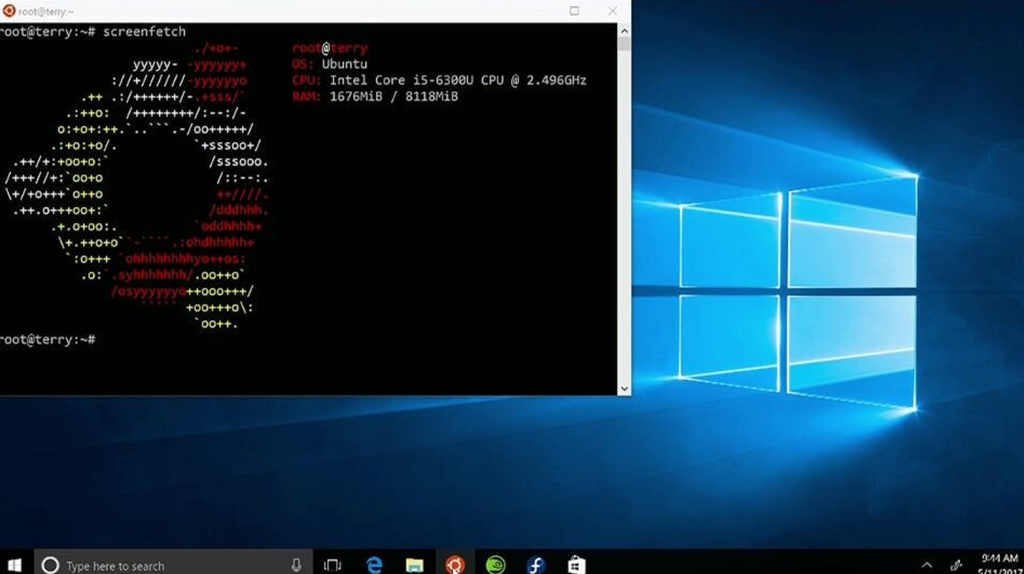Open the Fedora app on the taskbar
Screen dimensions: 1024x574
pyautogui.click(x=536, y=565)
